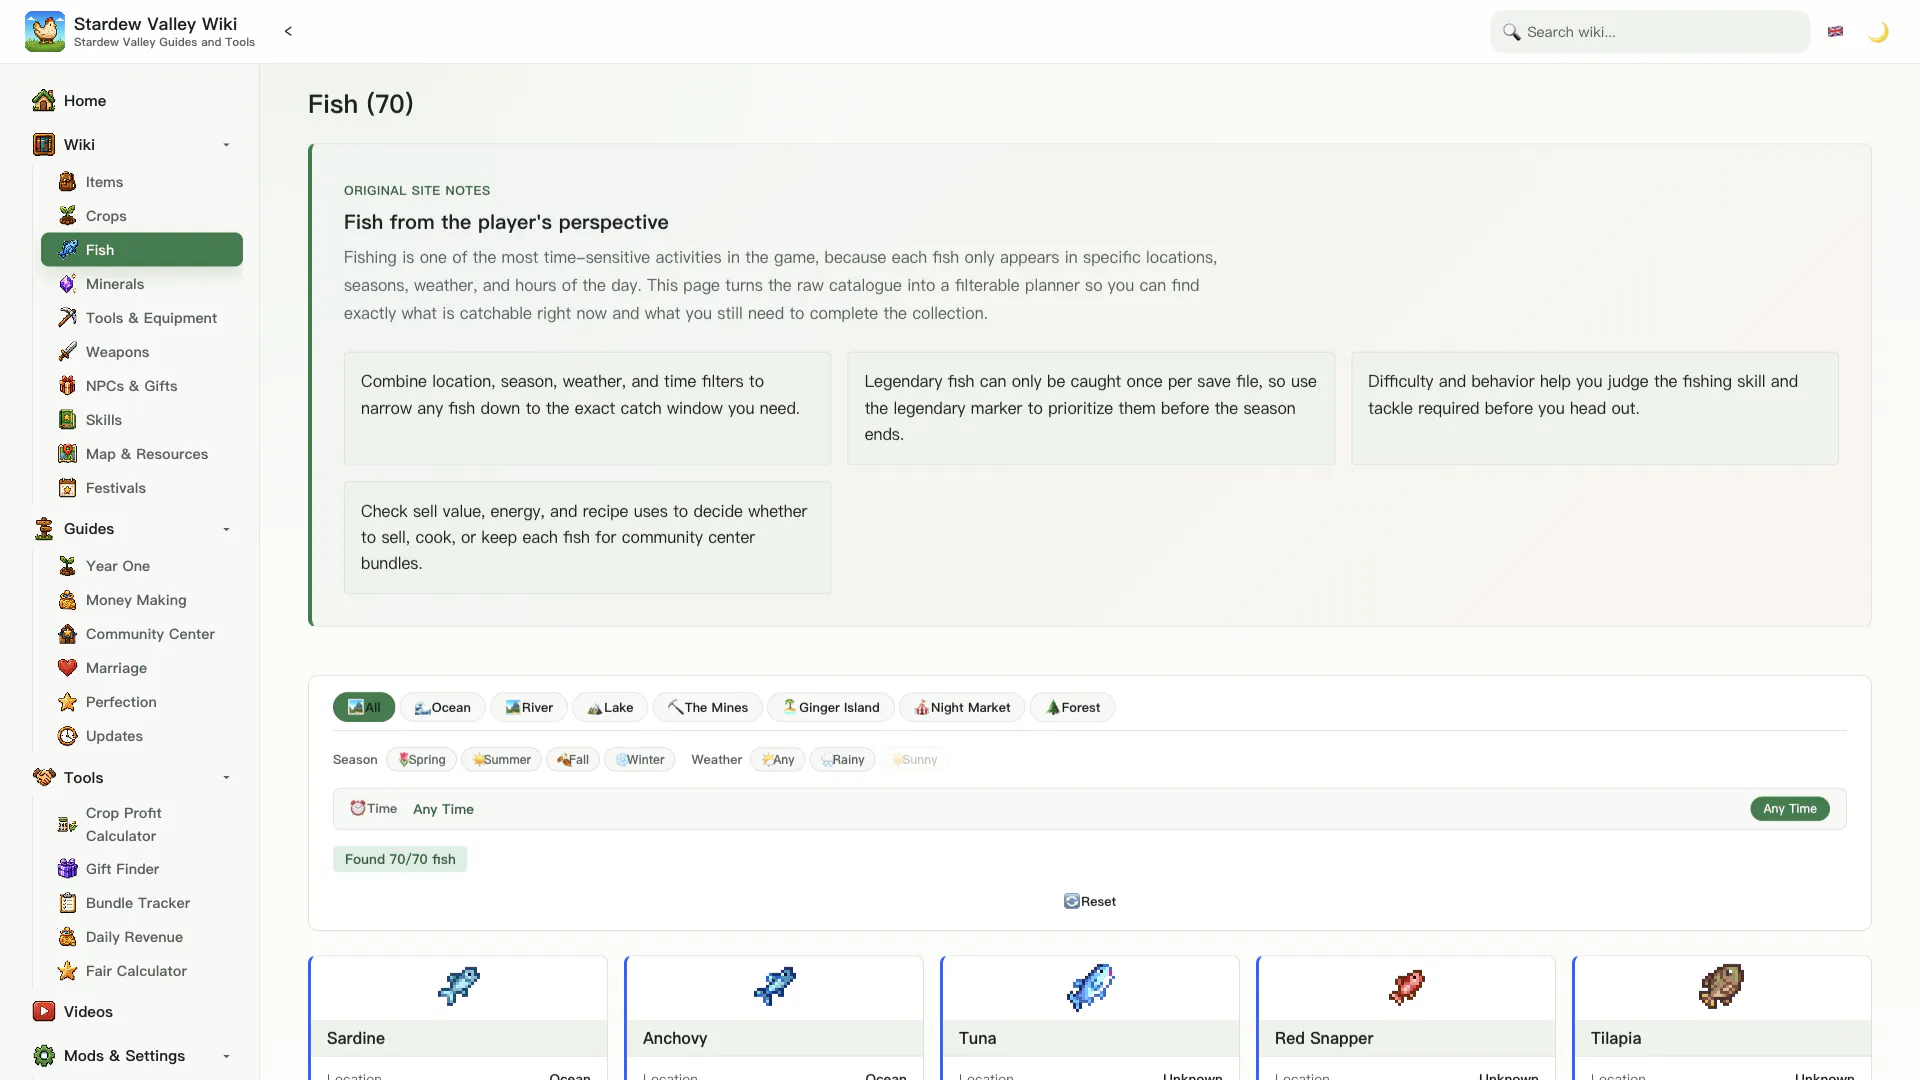Toggle the Fall season filter
Viewport: 1920px width, 1080px height.
tap(573, 760)
